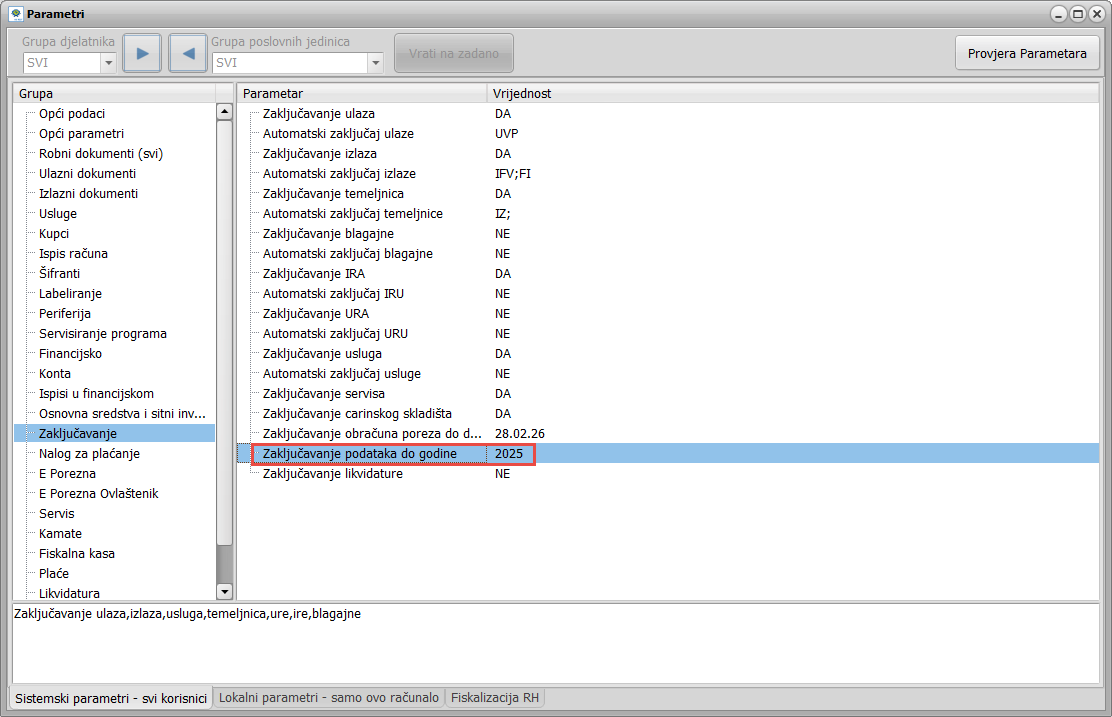The height and width of the screenshot is (717, 1112).
Task: Select the Sistemski parametri tab
Action: (110, 698)
